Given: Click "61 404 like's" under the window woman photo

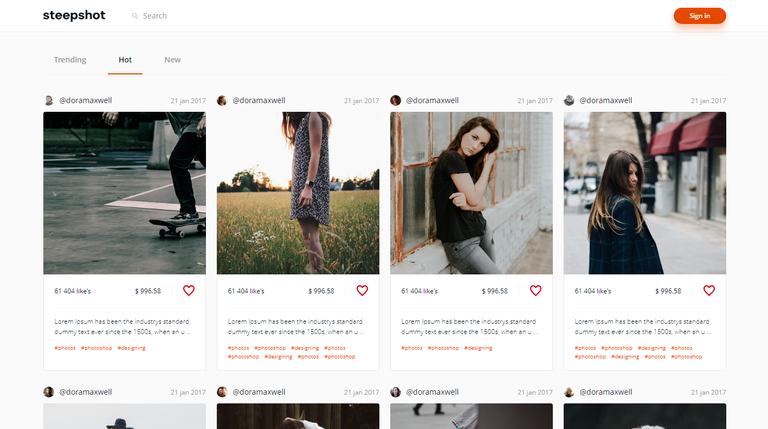Looking at the screenshot, I should point(419,291).
